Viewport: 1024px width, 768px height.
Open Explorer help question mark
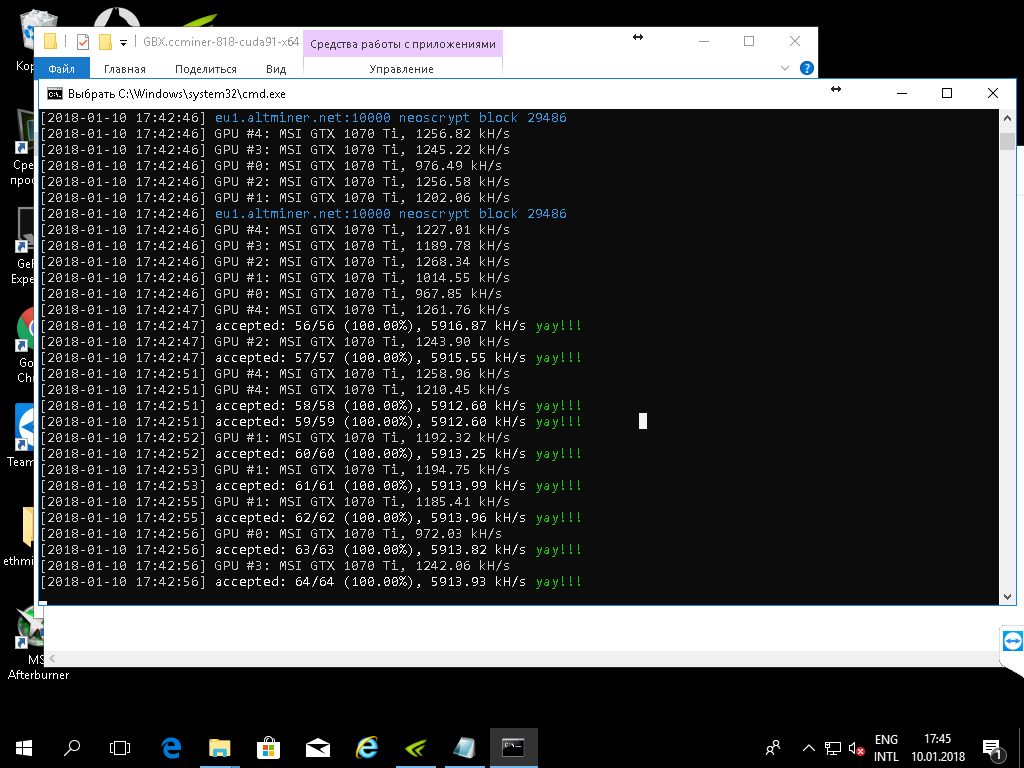pyautogui.click(x=807, y=68)
